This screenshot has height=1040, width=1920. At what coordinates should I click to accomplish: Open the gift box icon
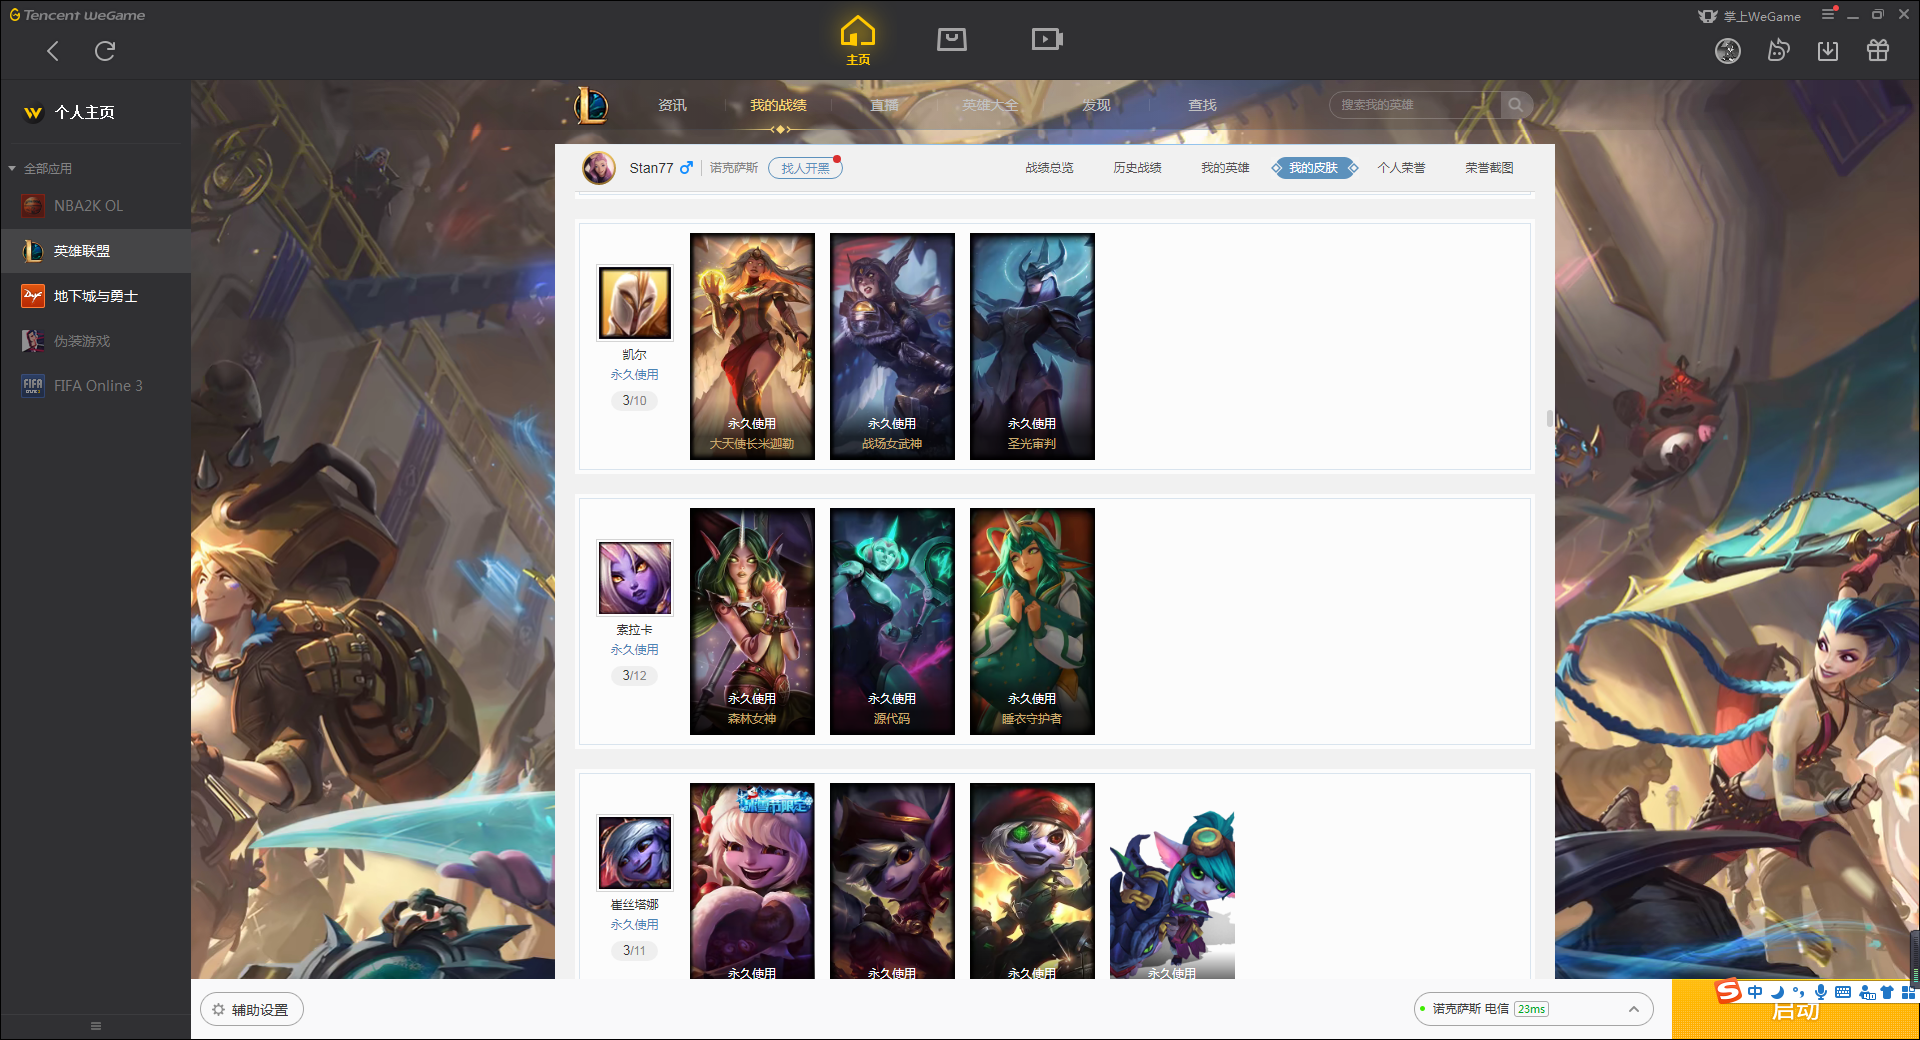[x=1878, y=51]
